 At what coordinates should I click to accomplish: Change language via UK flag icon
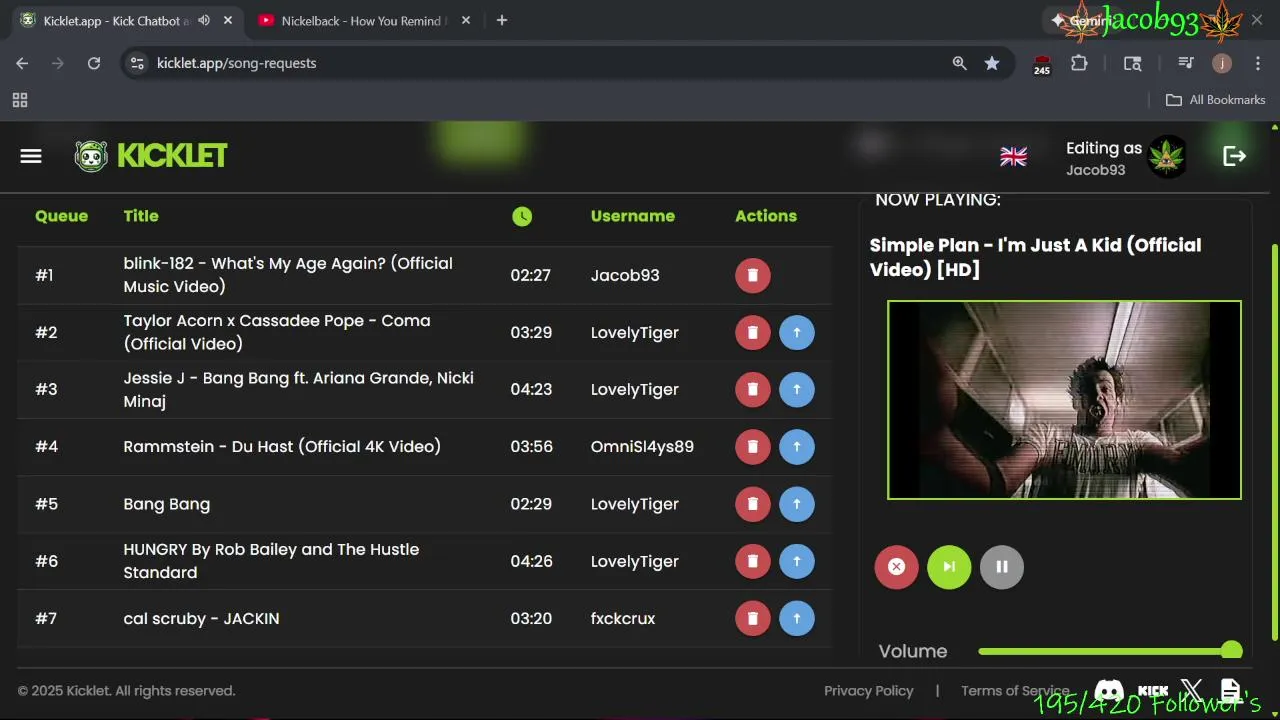tap(1013, 156)
